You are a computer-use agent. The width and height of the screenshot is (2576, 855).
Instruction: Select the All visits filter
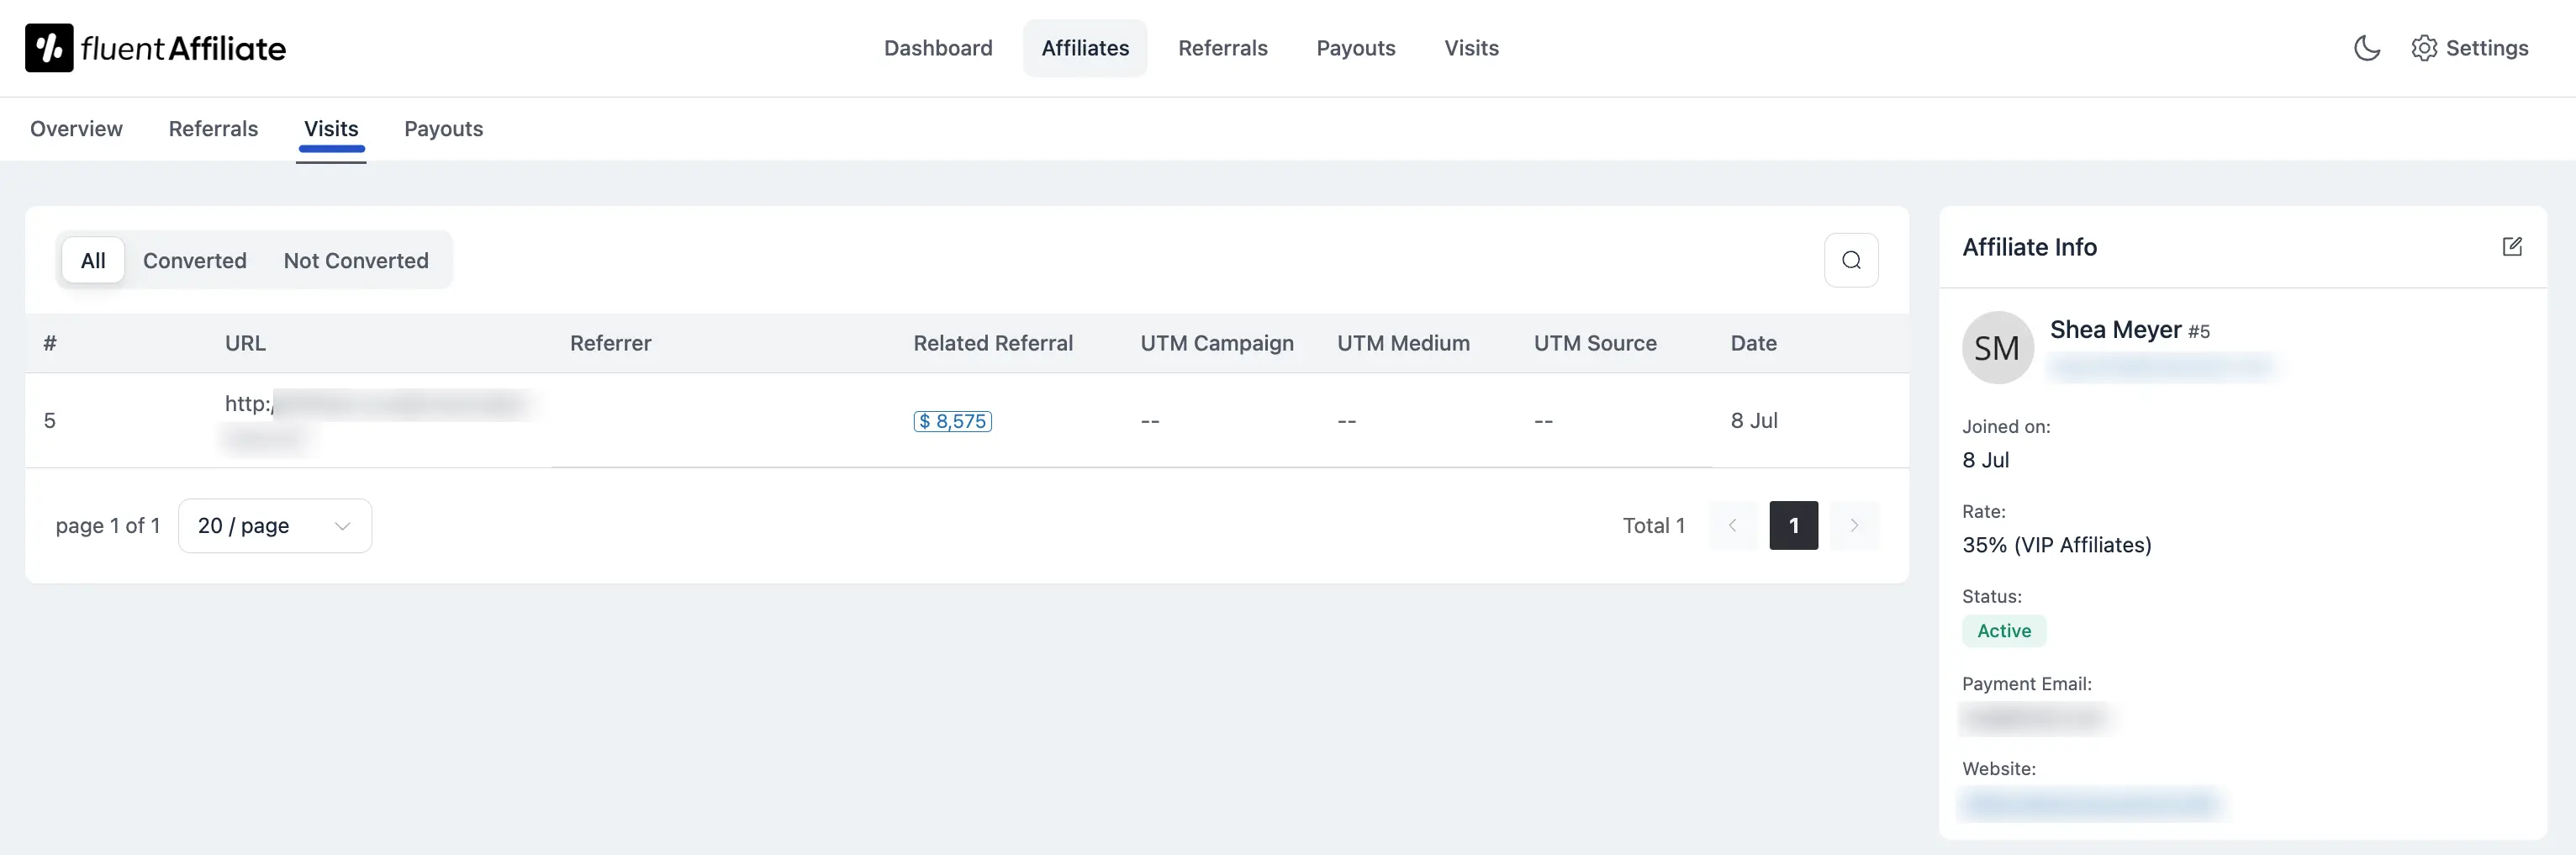92,260
